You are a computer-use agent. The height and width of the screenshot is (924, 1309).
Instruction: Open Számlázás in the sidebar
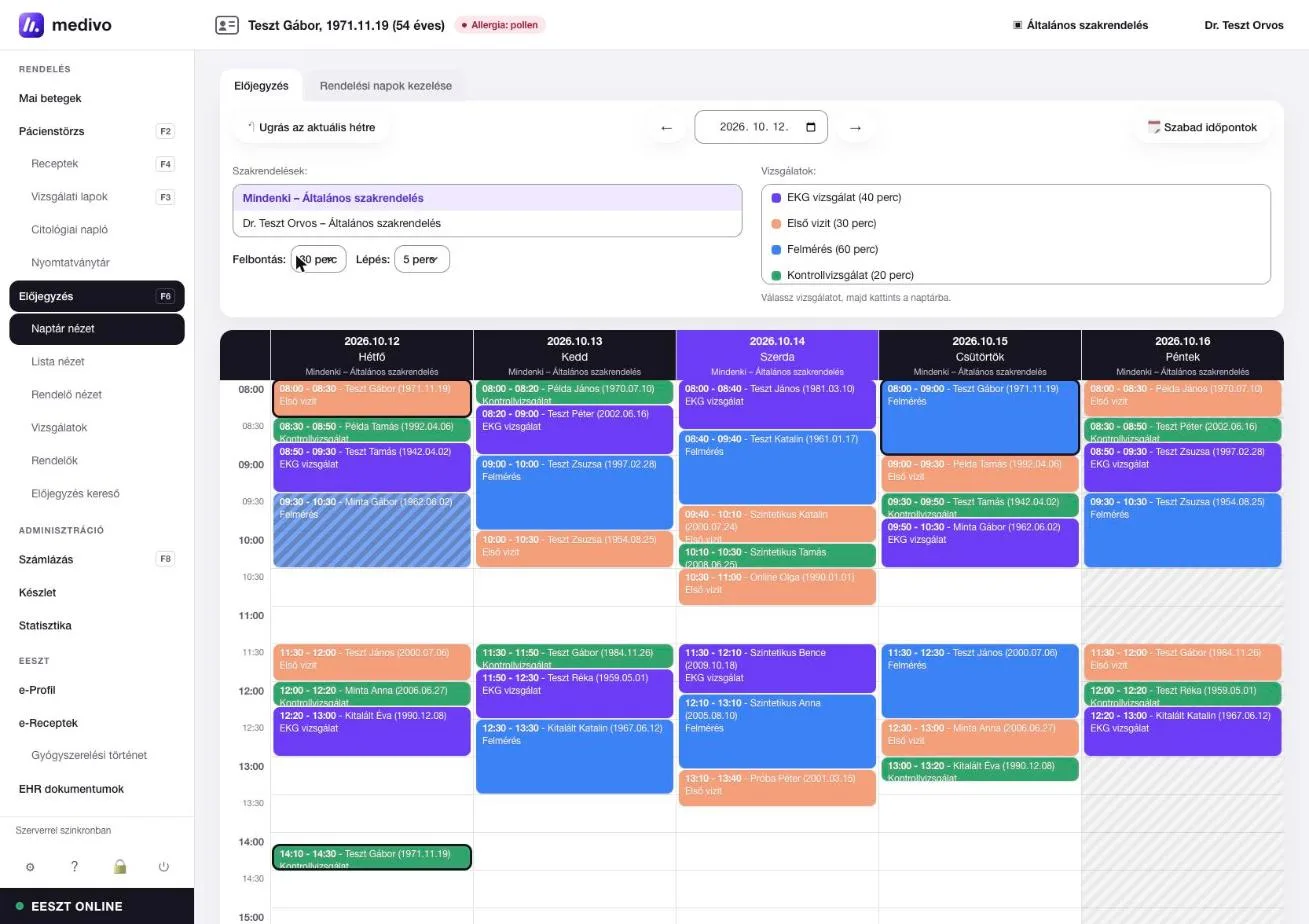pyautogui.click(x=97, y=560)
